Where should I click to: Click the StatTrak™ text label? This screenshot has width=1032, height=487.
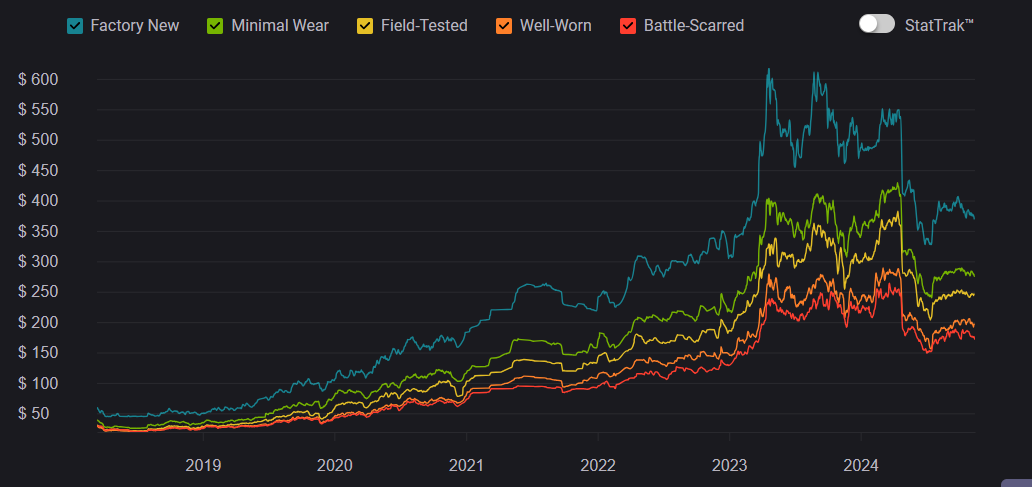(x=939, y=25)
